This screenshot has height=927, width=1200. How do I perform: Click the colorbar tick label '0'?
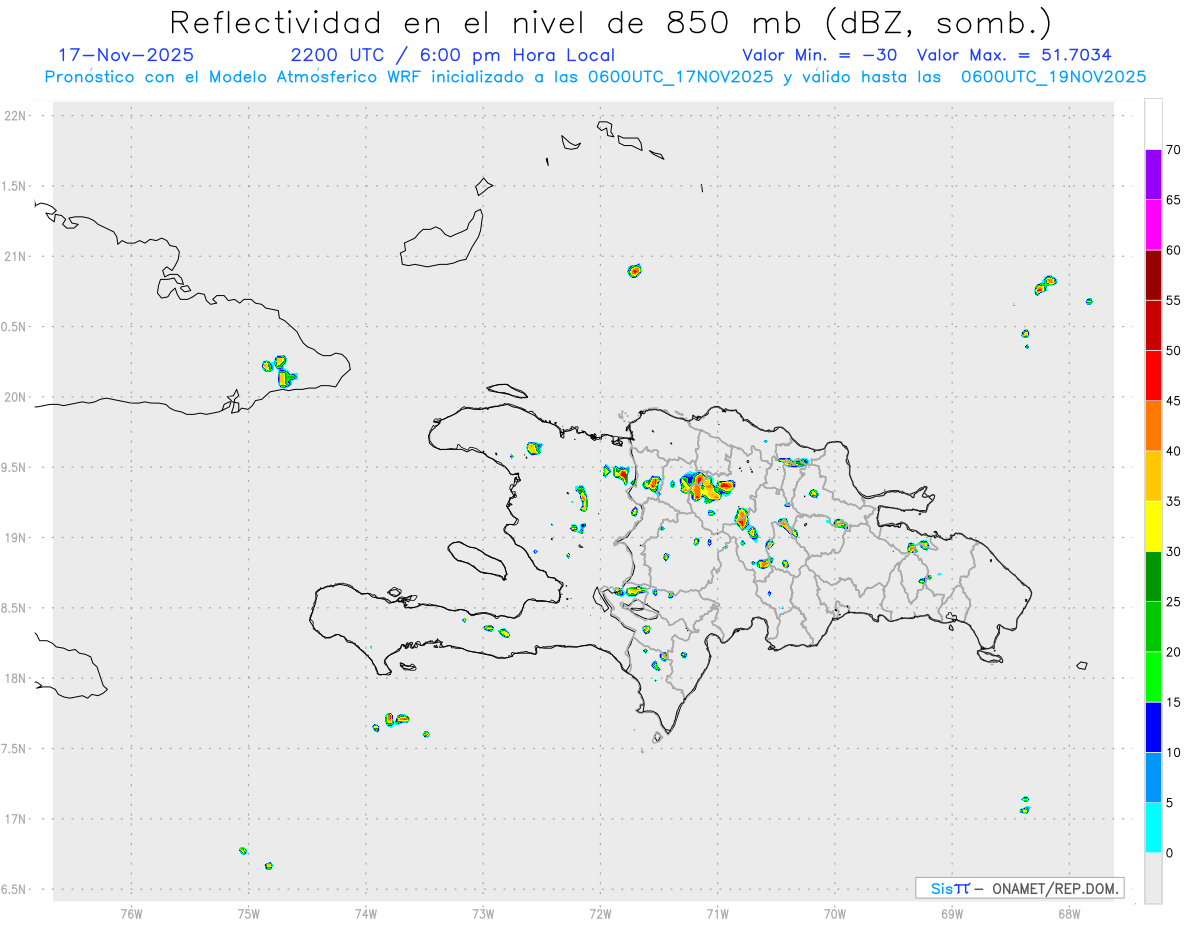point(1169,853)
